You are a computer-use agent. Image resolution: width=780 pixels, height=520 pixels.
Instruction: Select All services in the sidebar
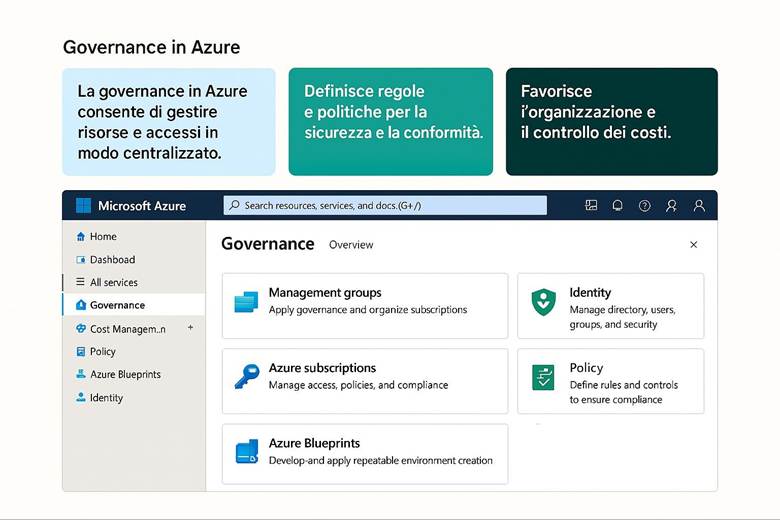[113, 283]
